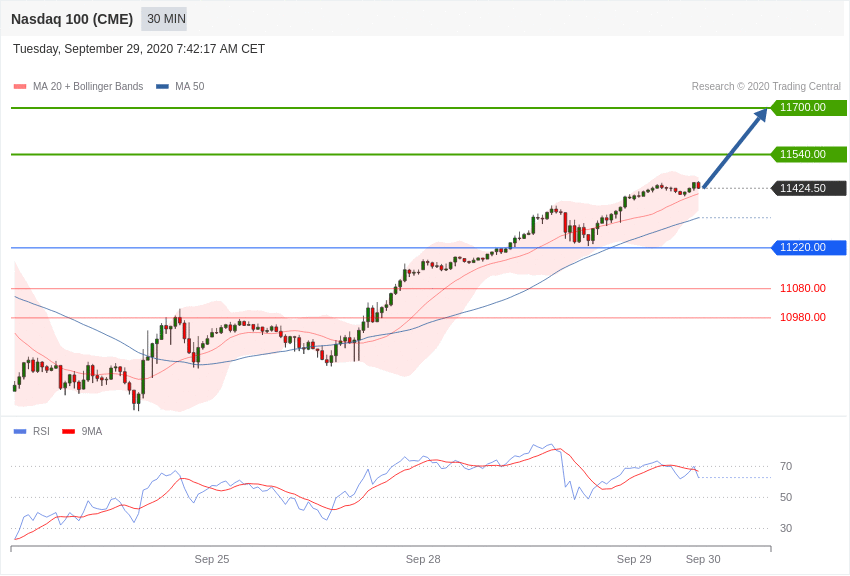Click the Nasdaq 100 (CME) title
850x576 pixels.
(72, 19)
